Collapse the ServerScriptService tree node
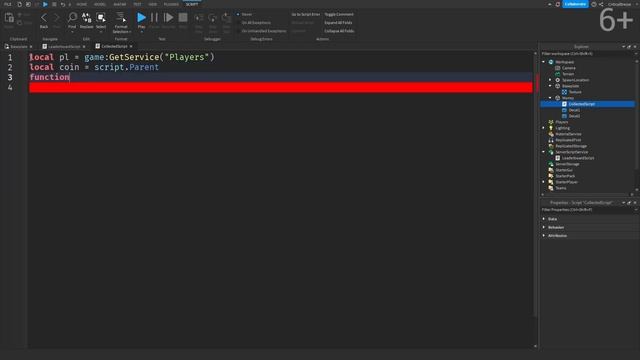Viewport: 640px width, 360px height. [x=544, y=152]
